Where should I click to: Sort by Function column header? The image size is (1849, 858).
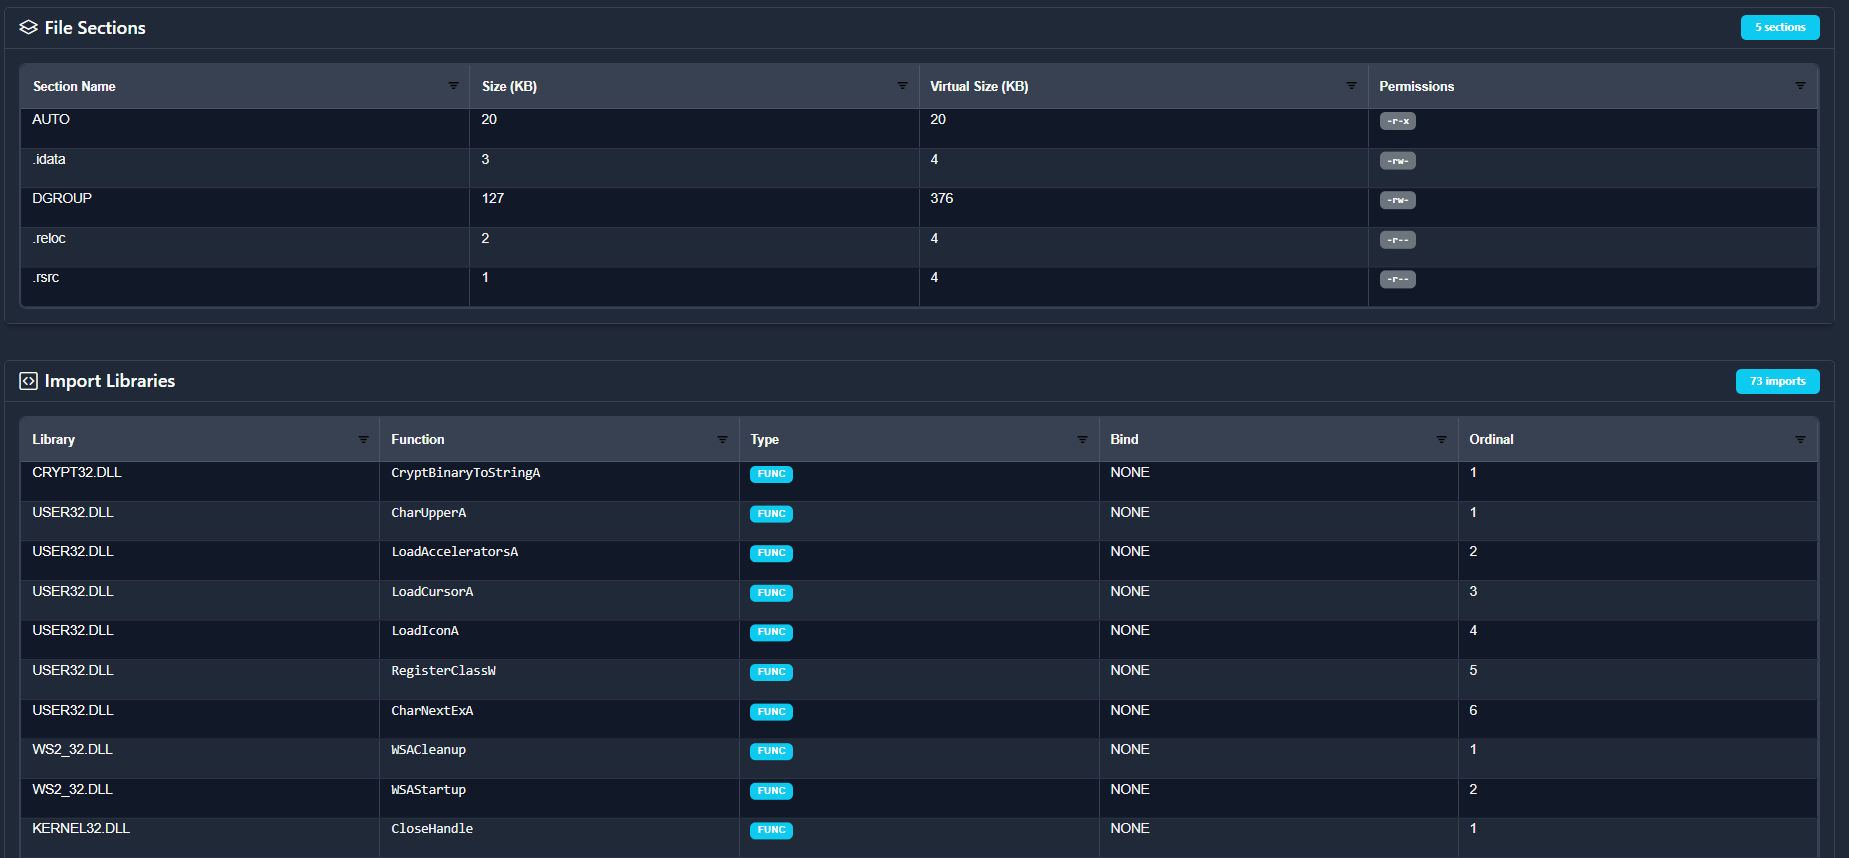[x=418, y=440]
